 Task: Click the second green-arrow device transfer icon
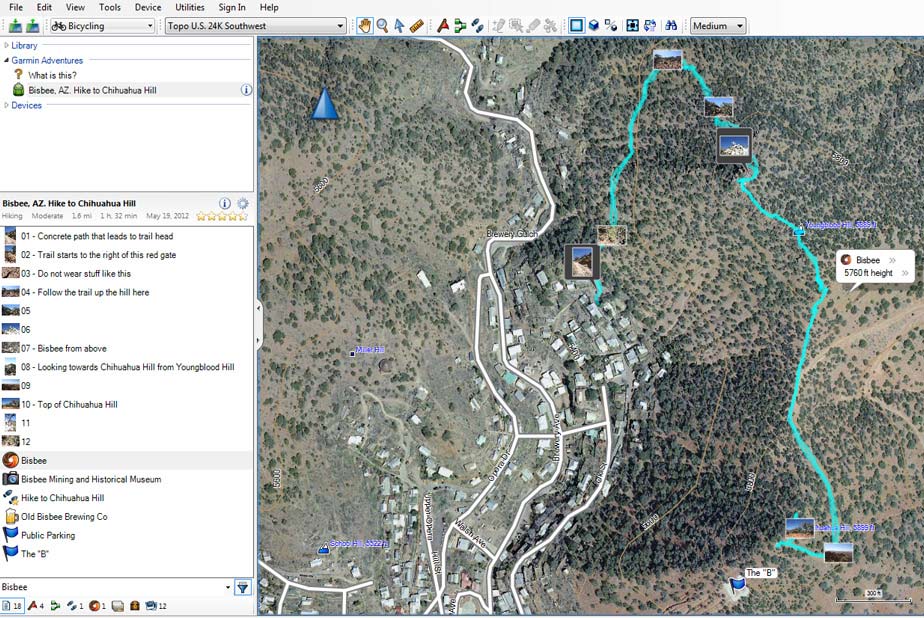[33, 26]
